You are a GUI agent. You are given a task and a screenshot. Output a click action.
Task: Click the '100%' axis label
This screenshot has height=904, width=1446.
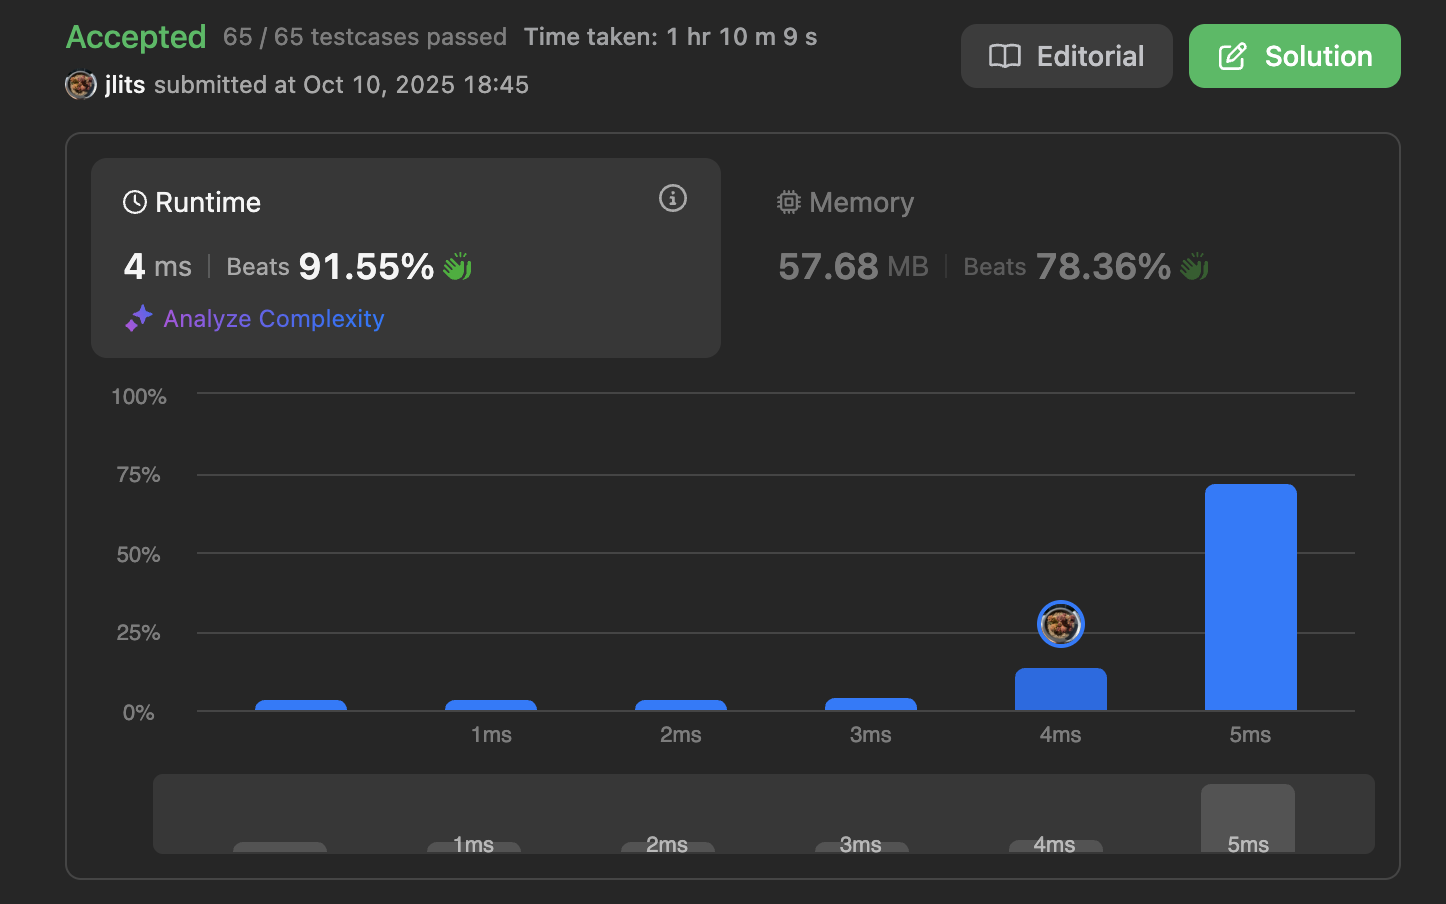139,397
